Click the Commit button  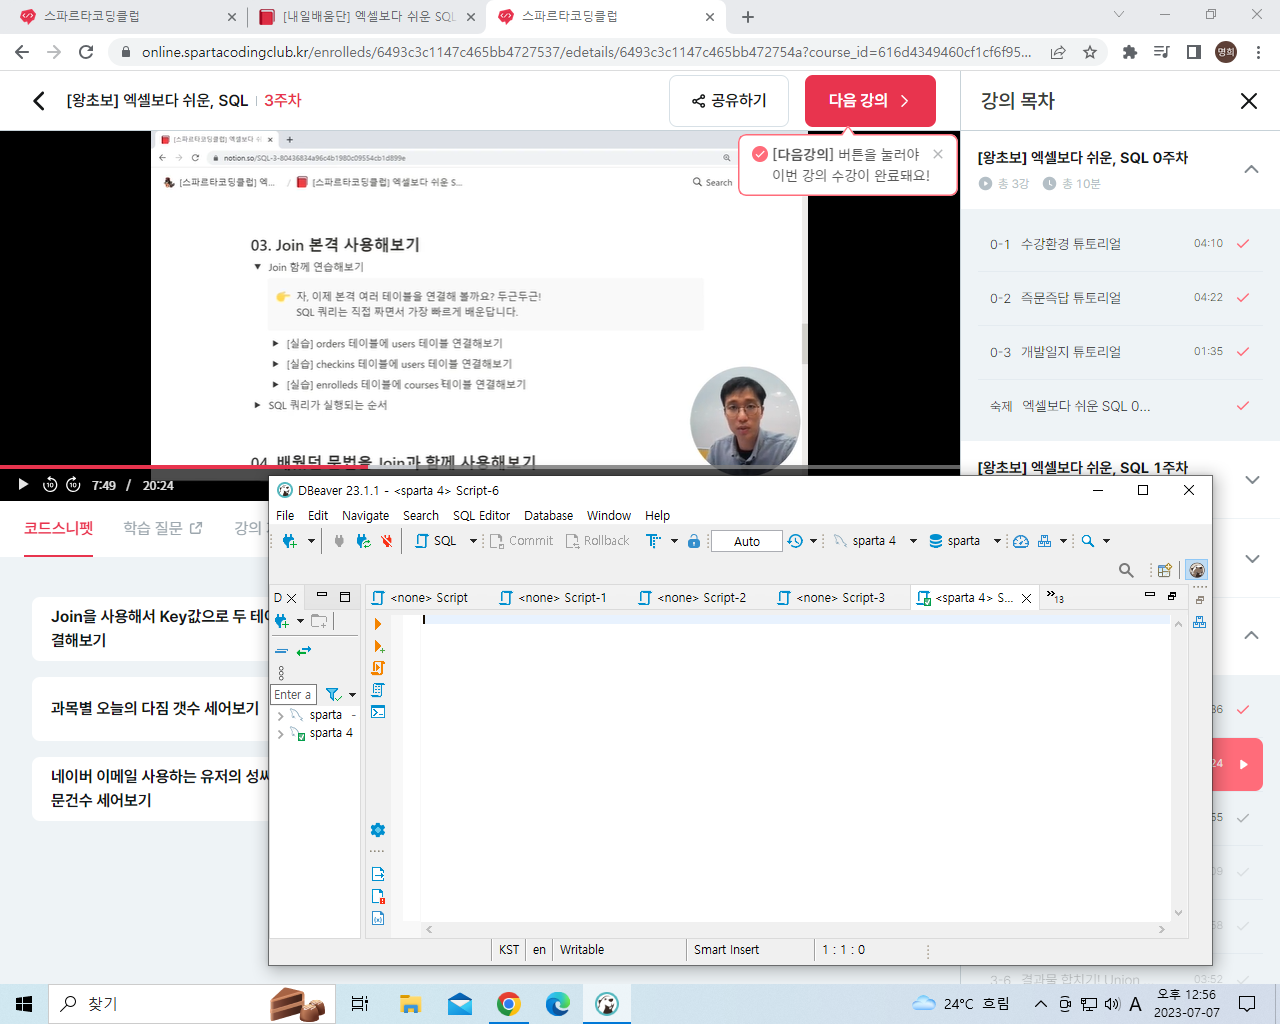click(x=521, y=541)
